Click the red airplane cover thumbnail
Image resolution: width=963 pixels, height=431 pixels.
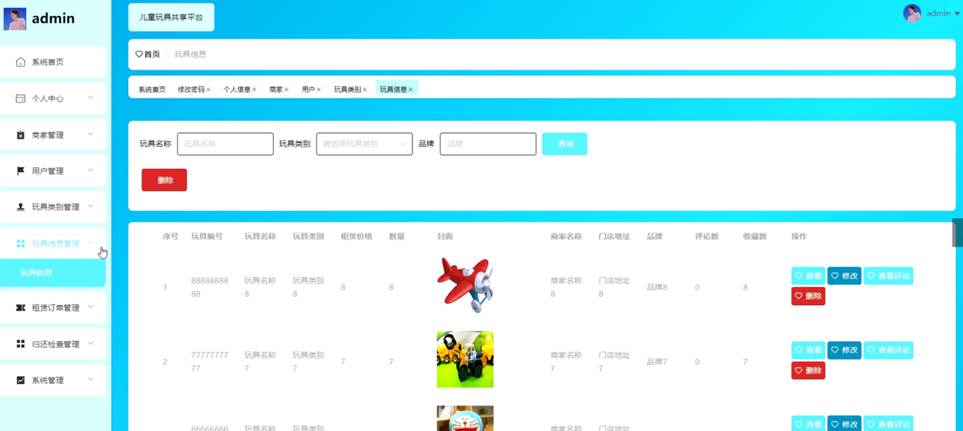[x=465, y=285]
